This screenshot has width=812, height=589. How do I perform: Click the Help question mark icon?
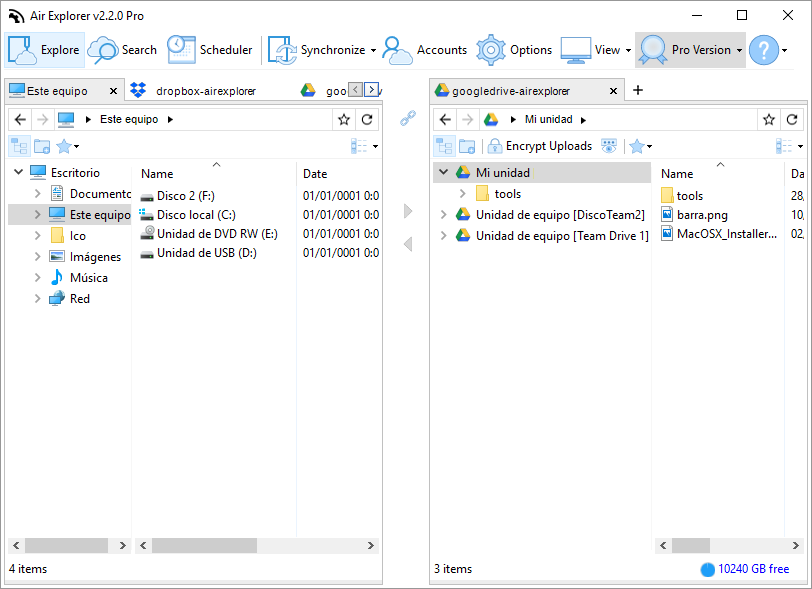764,50
